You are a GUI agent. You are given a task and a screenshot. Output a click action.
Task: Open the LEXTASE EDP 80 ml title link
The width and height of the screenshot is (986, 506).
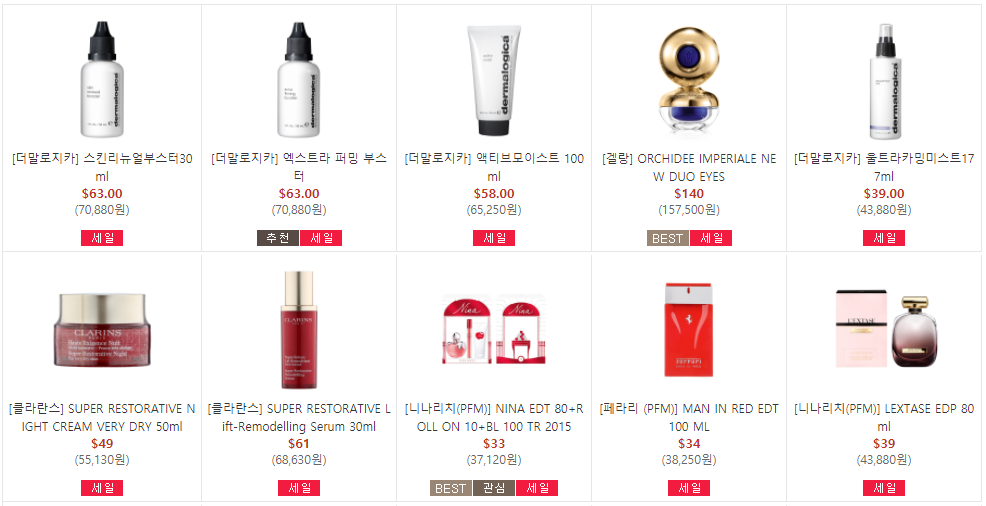884,417
